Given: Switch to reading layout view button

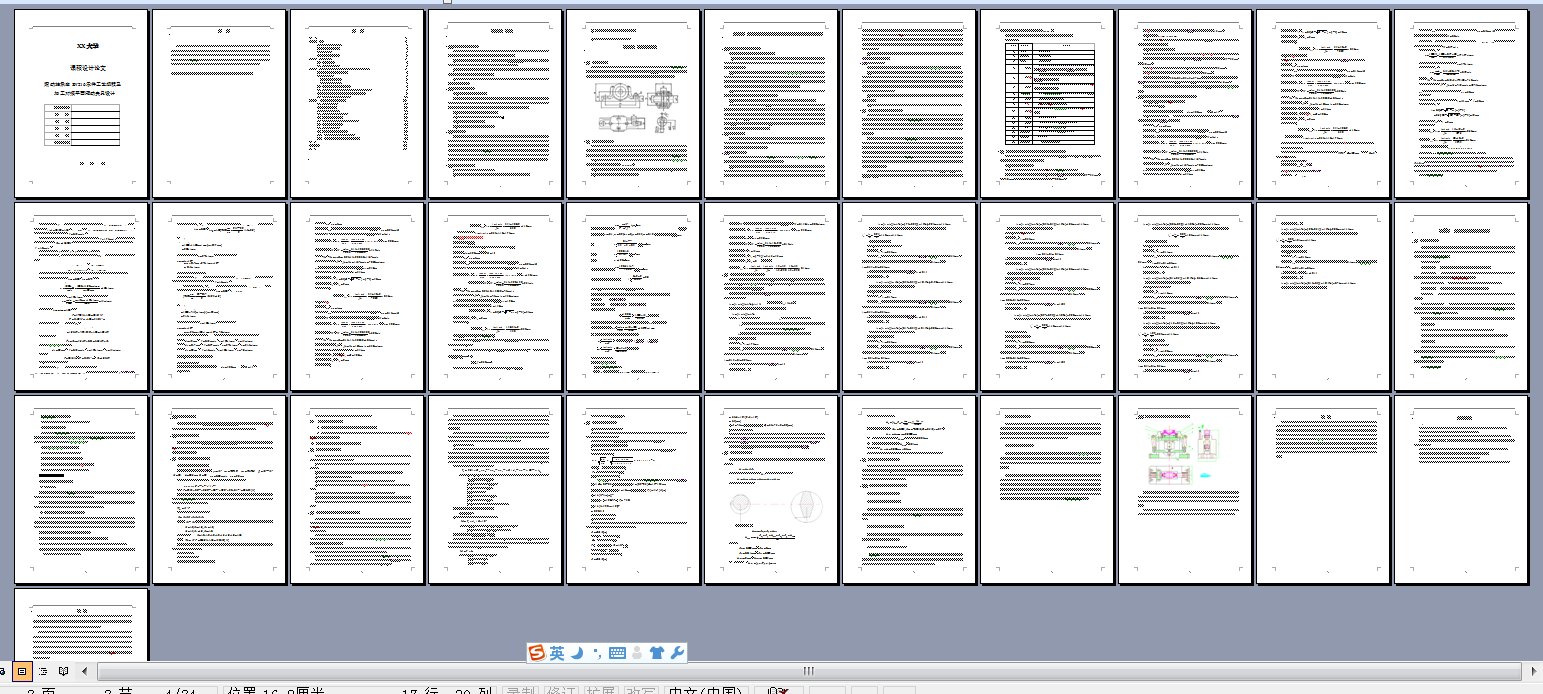Looking at the screenshot, I should [x=63, y=671].
